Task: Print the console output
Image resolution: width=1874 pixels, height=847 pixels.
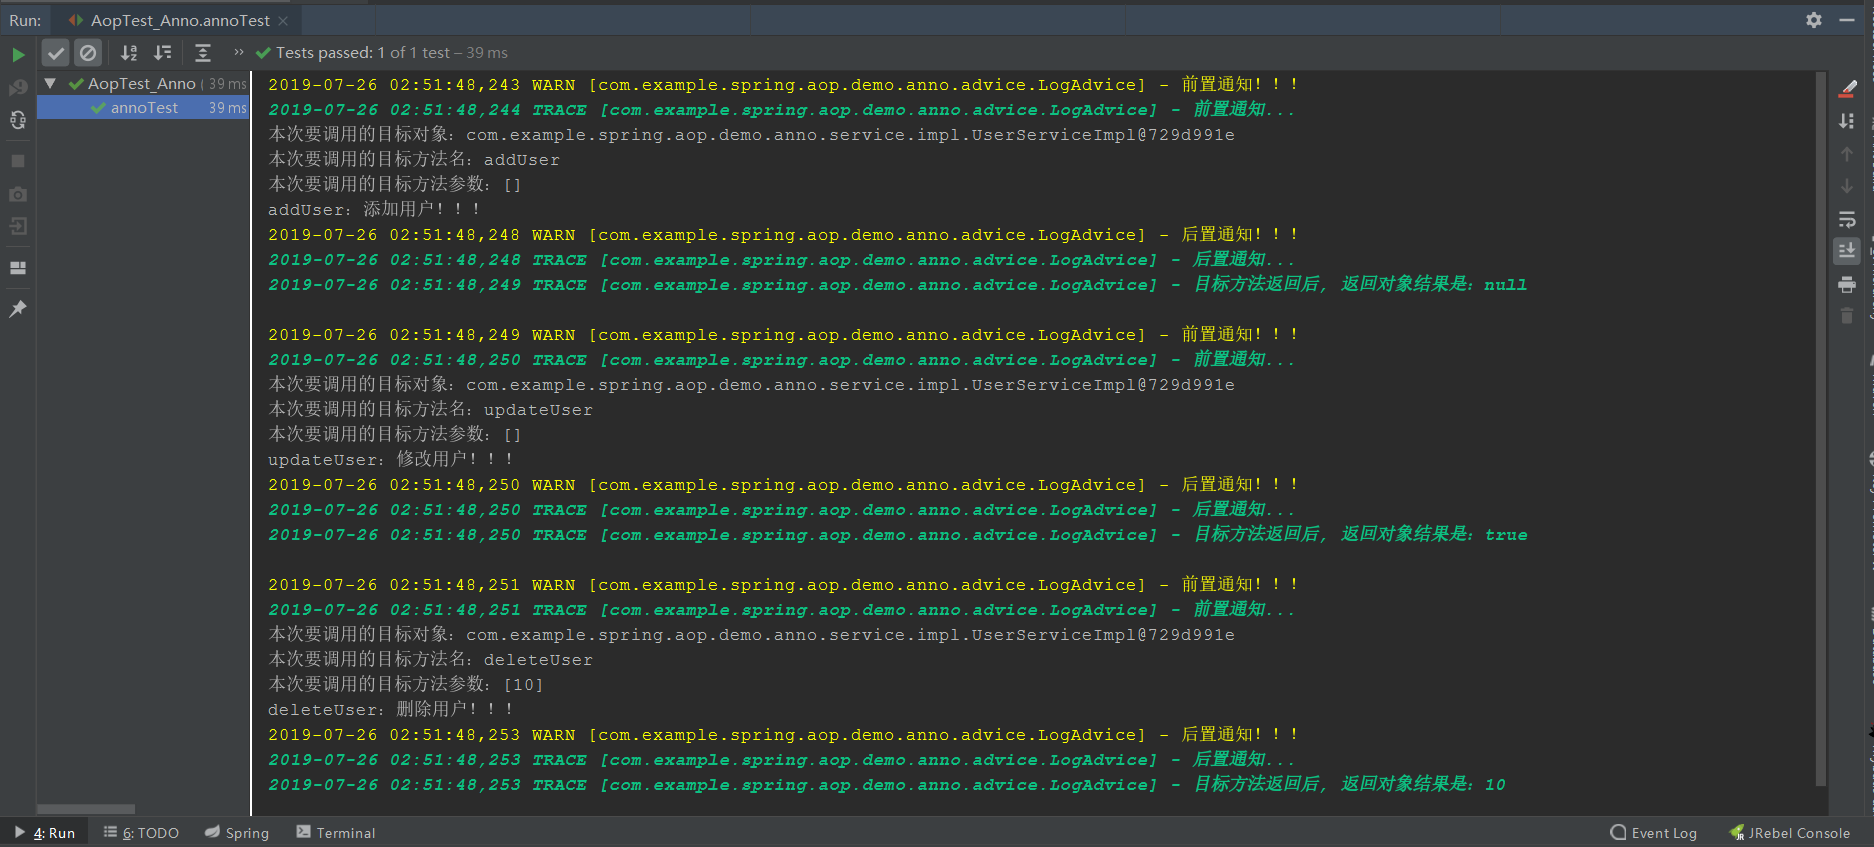Action: (x=1847, y=285)
